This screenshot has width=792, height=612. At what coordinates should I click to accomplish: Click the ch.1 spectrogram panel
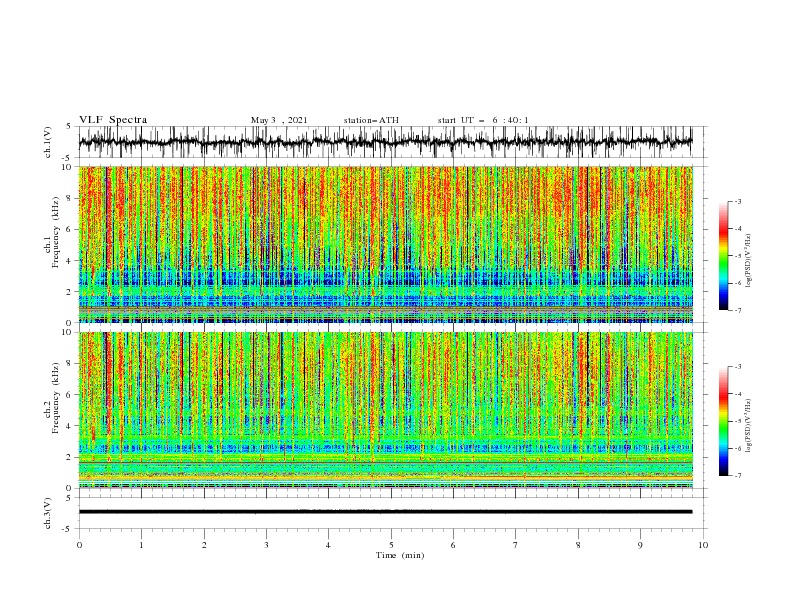click(385, 244)
